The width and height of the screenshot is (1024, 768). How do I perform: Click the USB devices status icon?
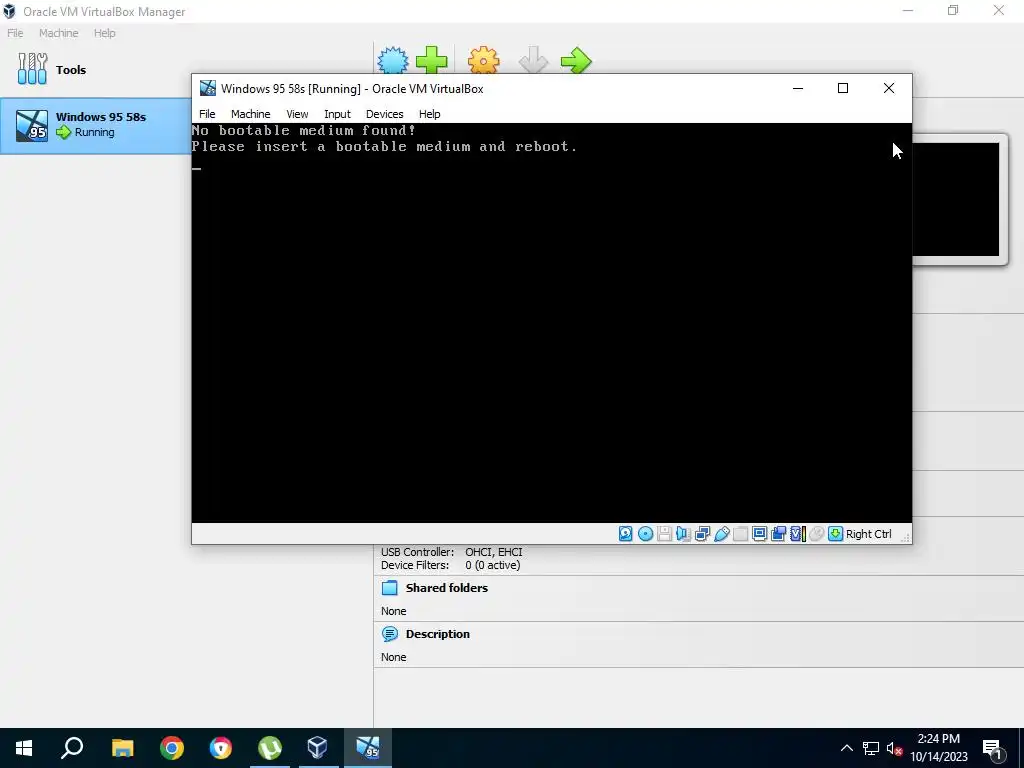(x=722, y=534)
